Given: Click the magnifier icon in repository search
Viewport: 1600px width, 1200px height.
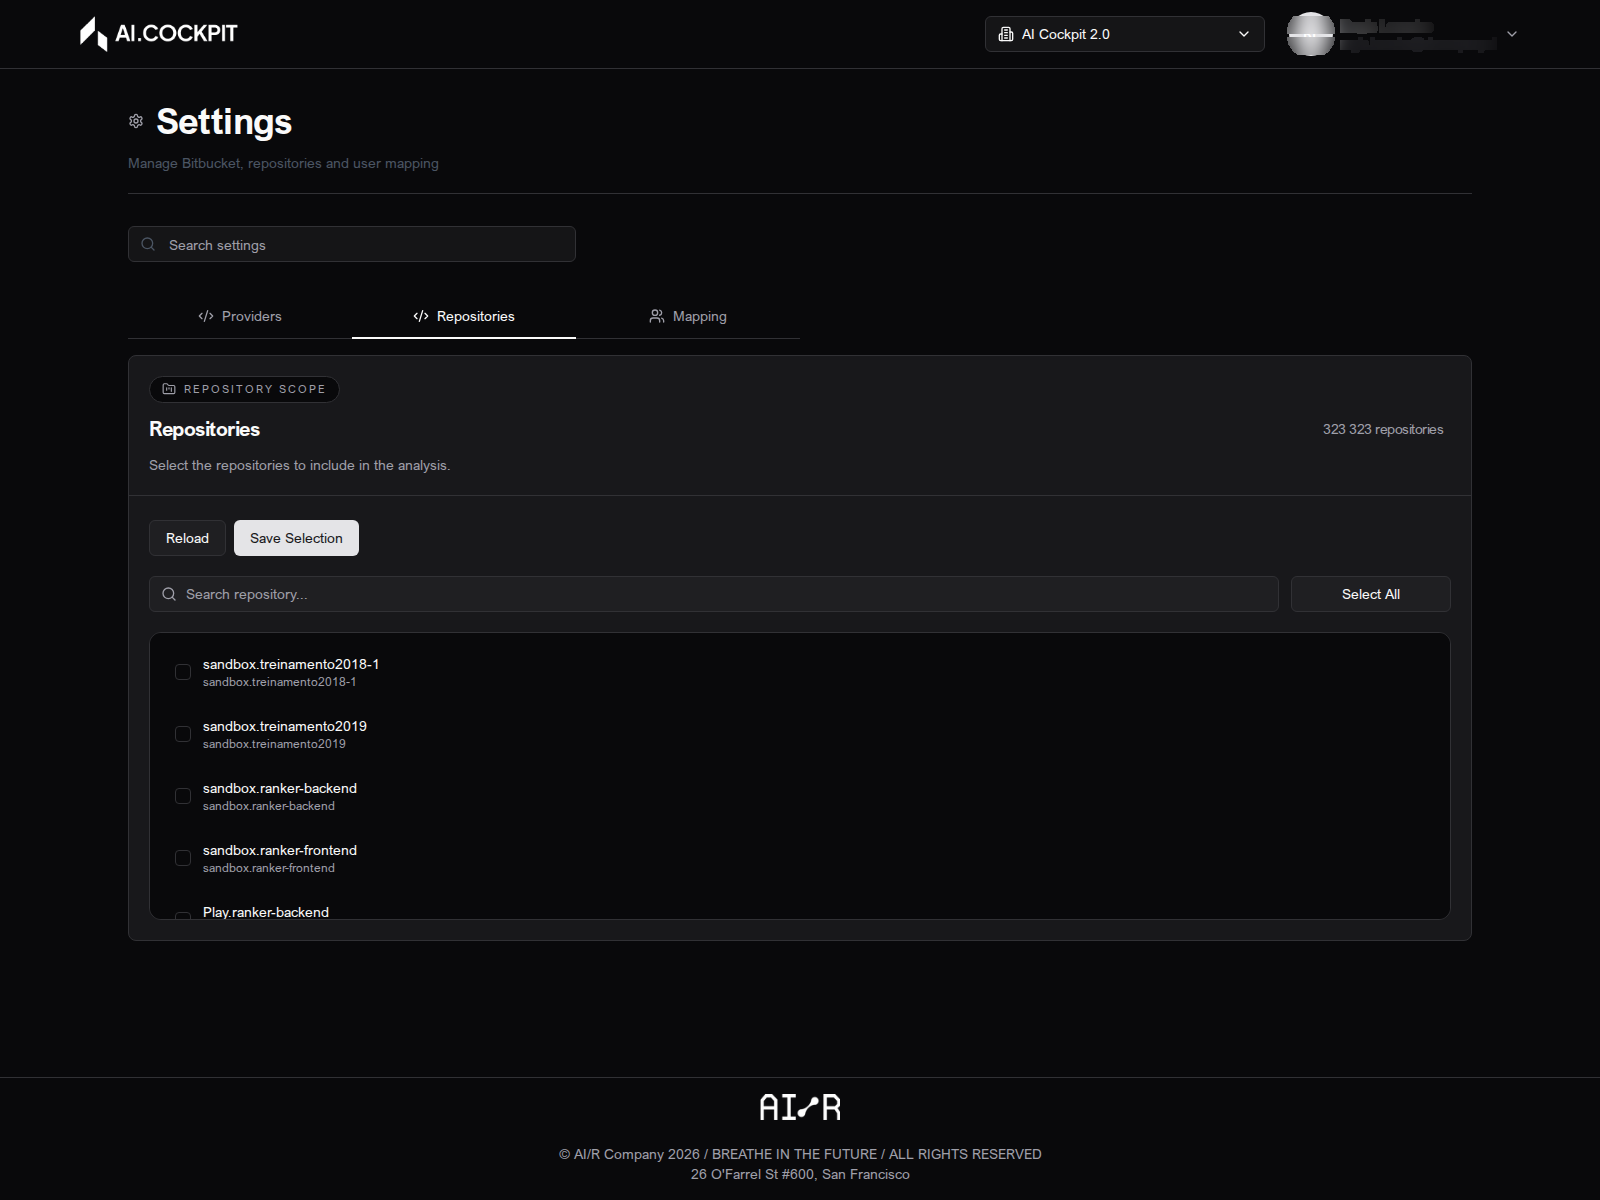Looking at the screenshot, I should click(169, 594).
